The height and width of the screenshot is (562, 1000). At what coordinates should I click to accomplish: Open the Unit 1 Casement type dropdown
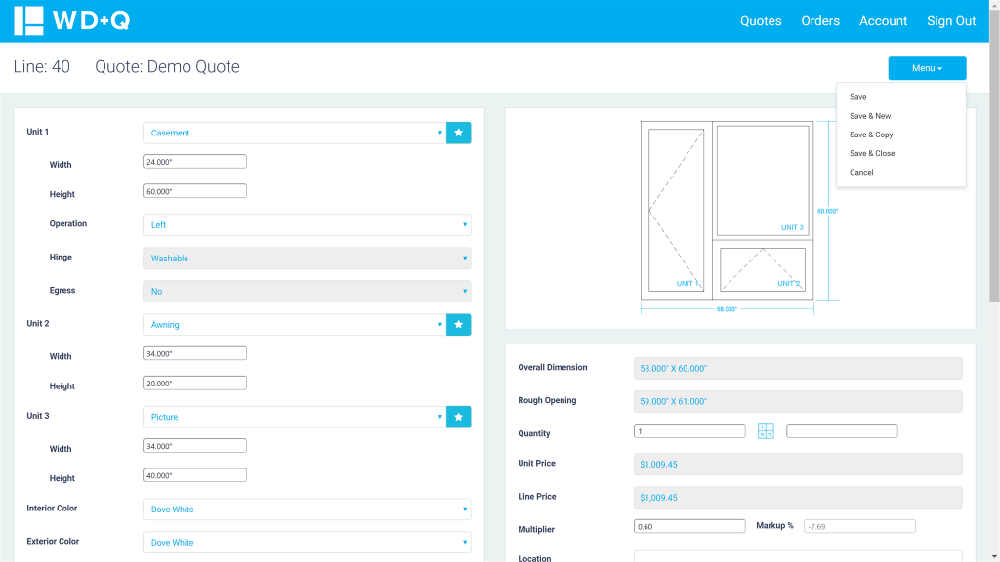pos(294,133)
